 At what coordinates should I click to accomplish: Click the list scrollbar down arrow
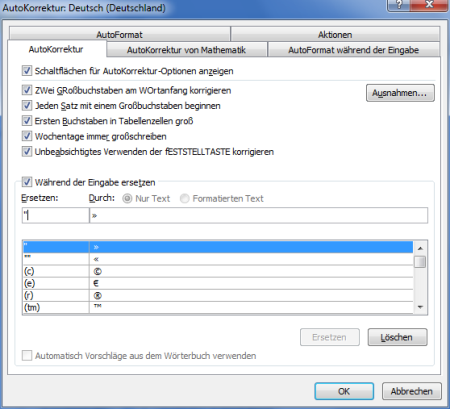tap(420, 307)
